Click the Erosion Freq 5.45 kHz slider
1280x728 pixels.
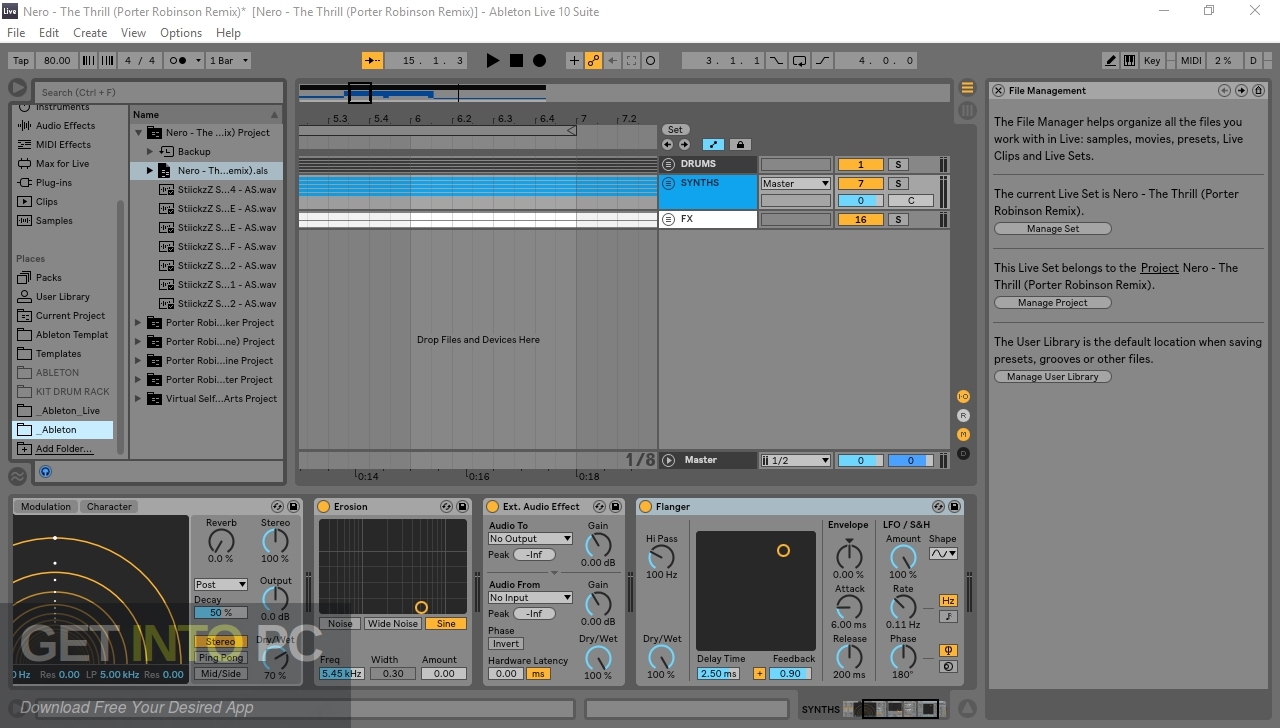(341, 674)
